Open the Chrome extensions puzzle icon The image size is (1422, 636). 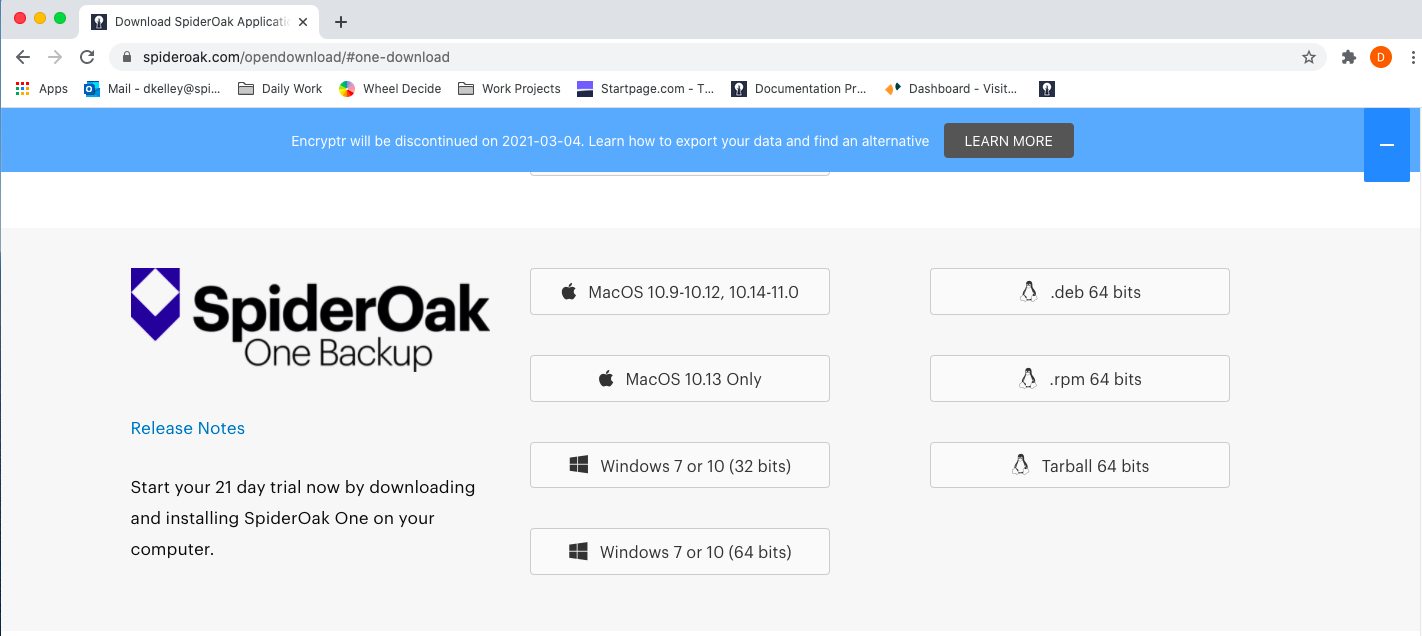tap(1348, 57)
